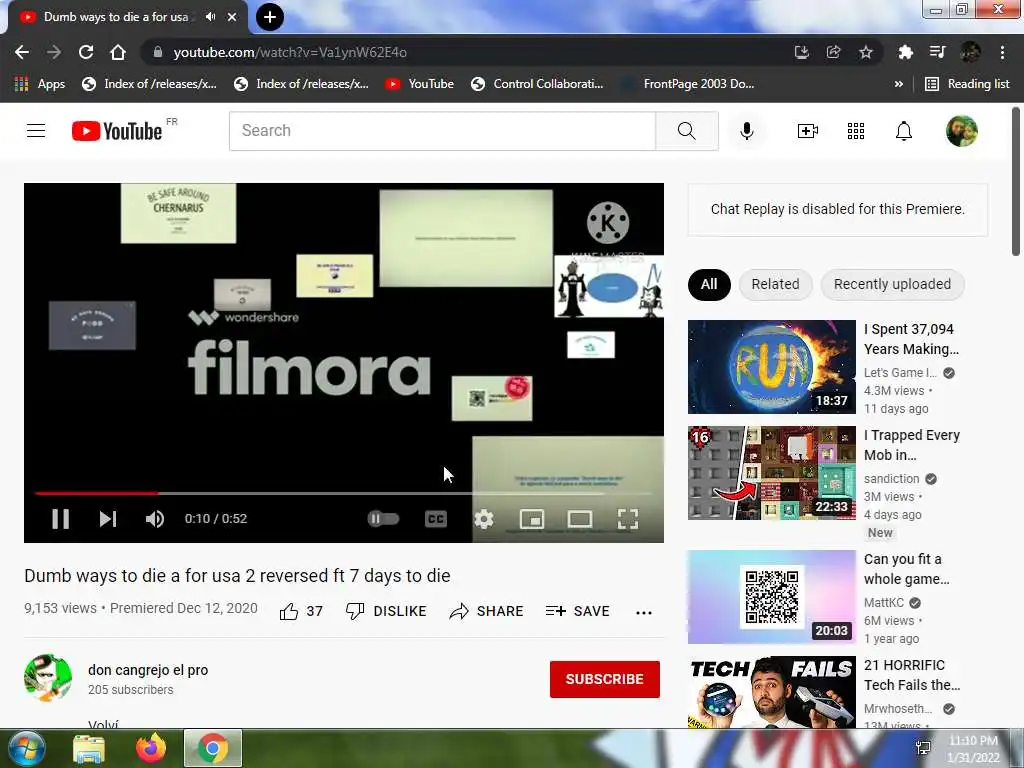This screenshot has height=768, width=1024.
Task: Open the Apps bookmark shortcut
Action: (x=39, y=84)
